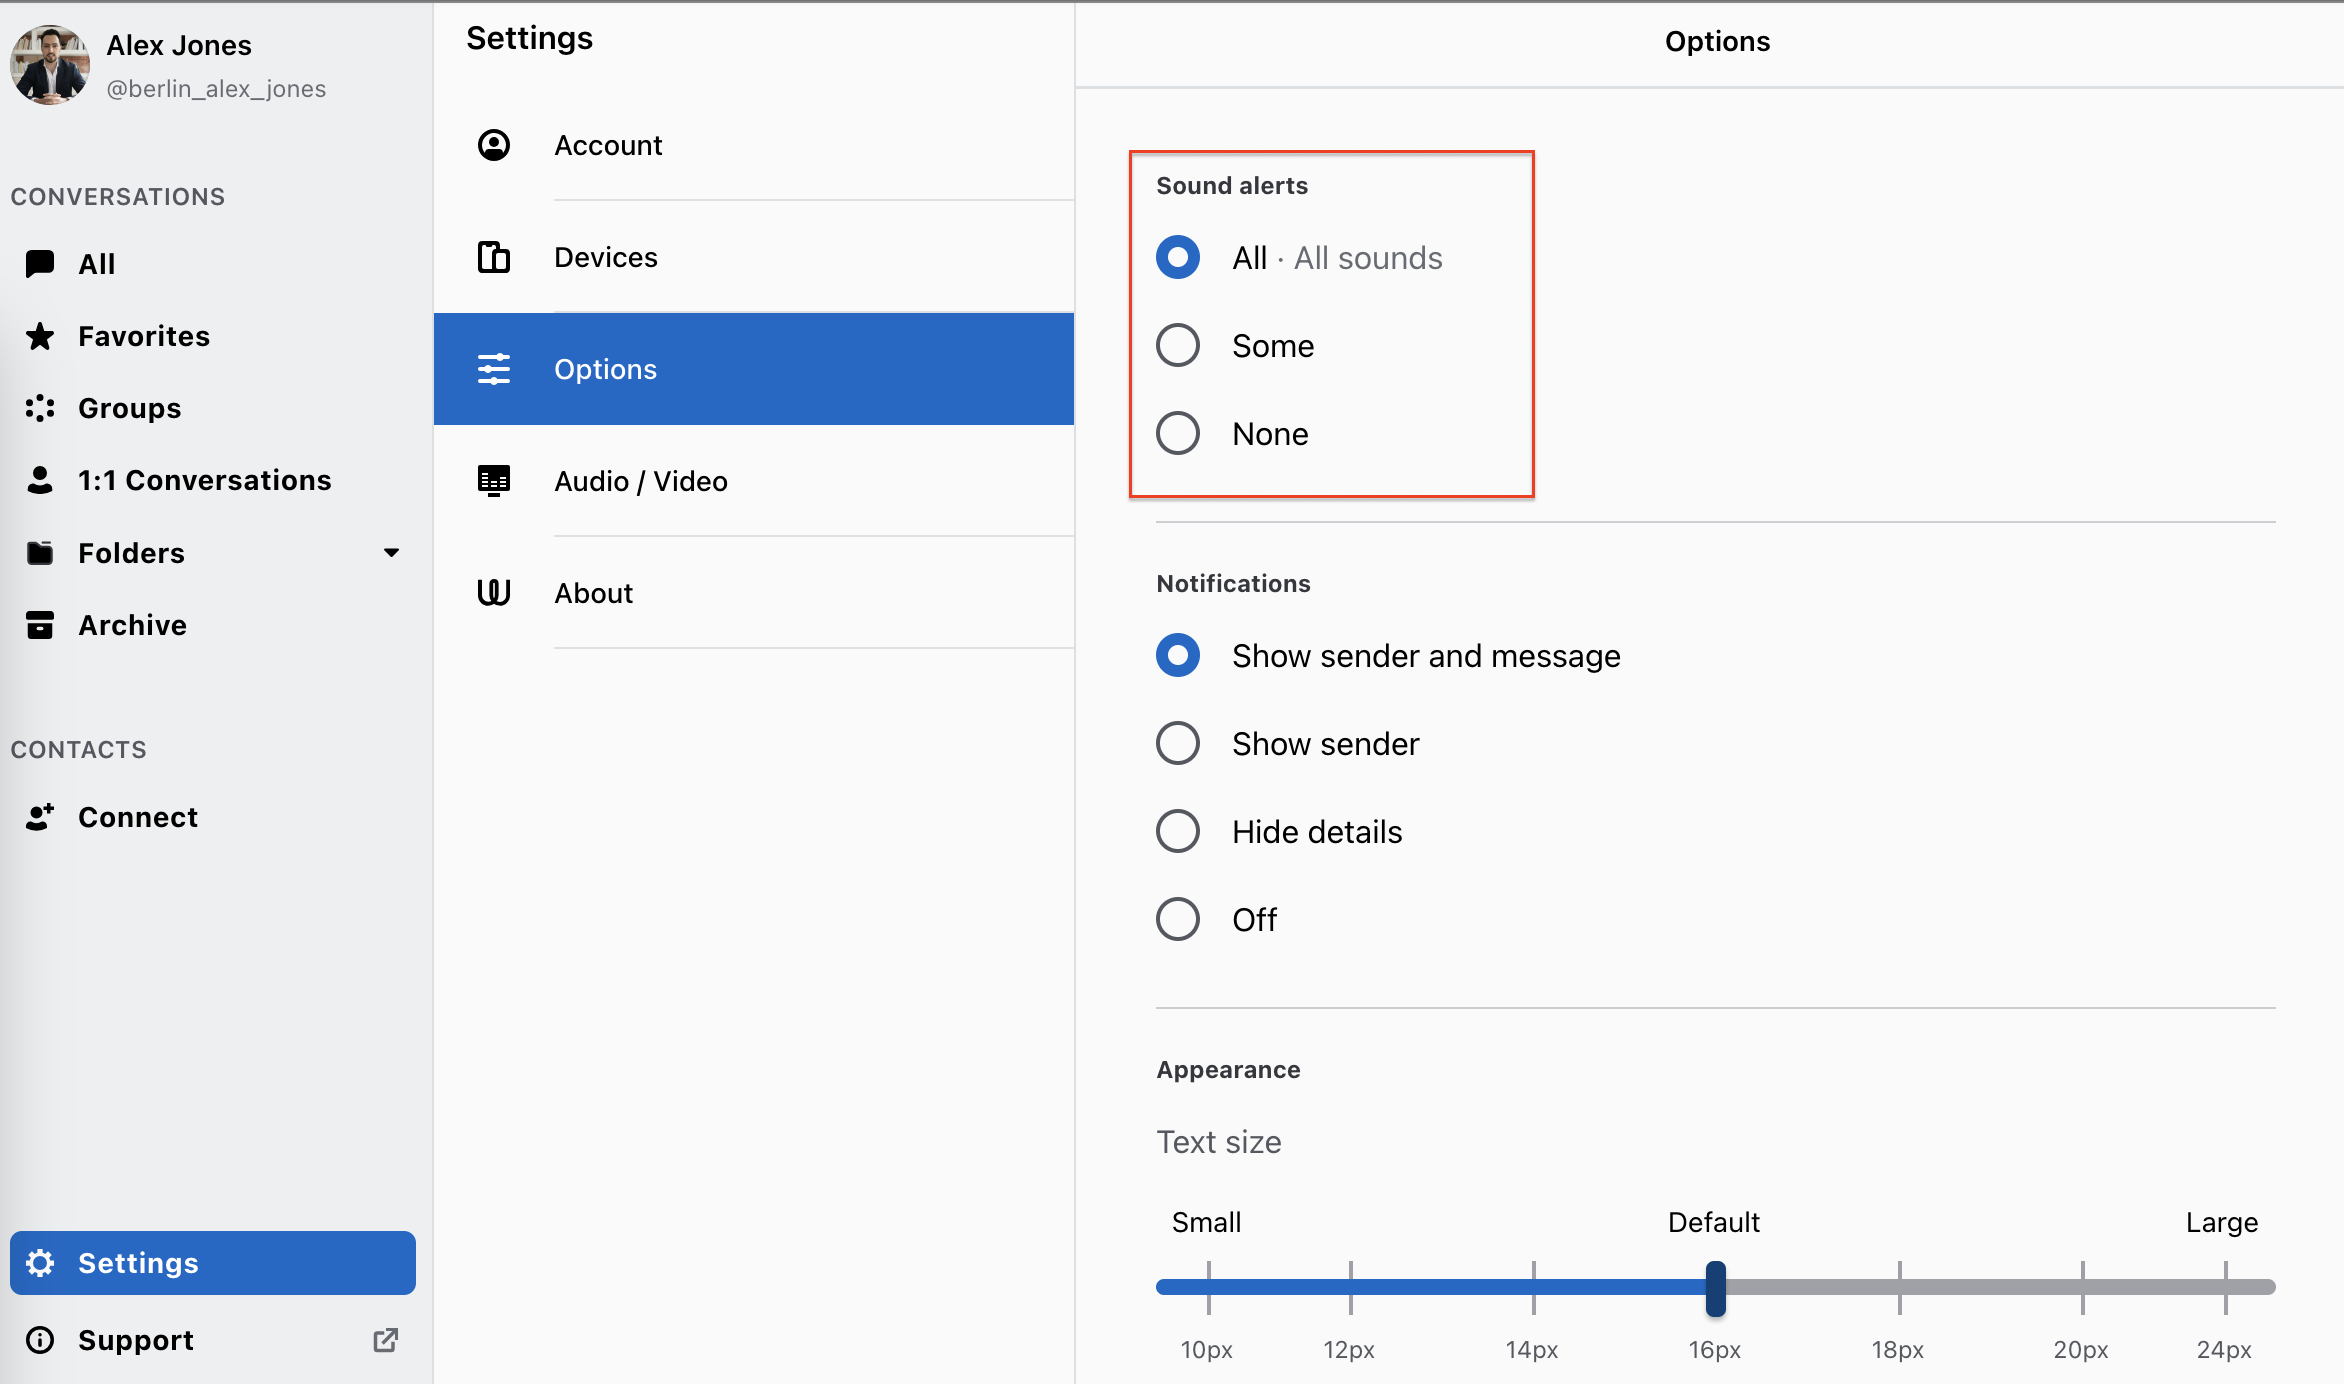This screenshot has width=2344, height=1384.
Task: Click the Groups dots icon
Action: point(40,408)
